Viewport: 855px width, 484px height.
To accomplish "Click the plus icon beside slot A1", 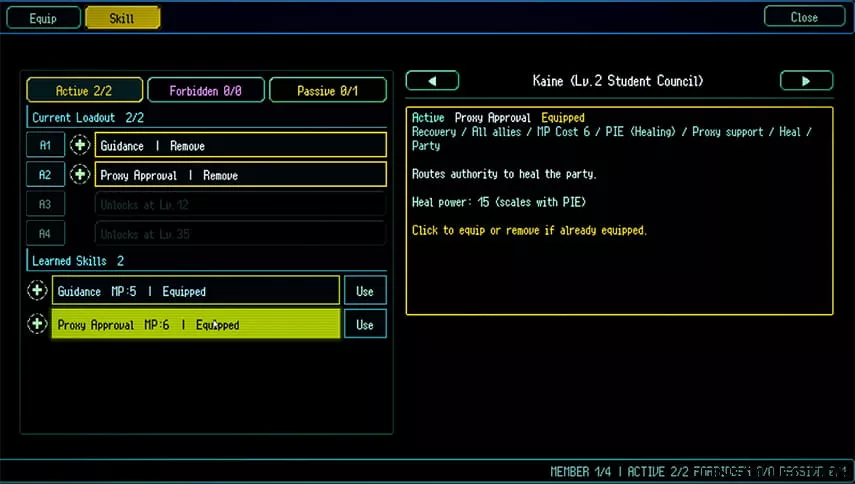I will 80,145.
